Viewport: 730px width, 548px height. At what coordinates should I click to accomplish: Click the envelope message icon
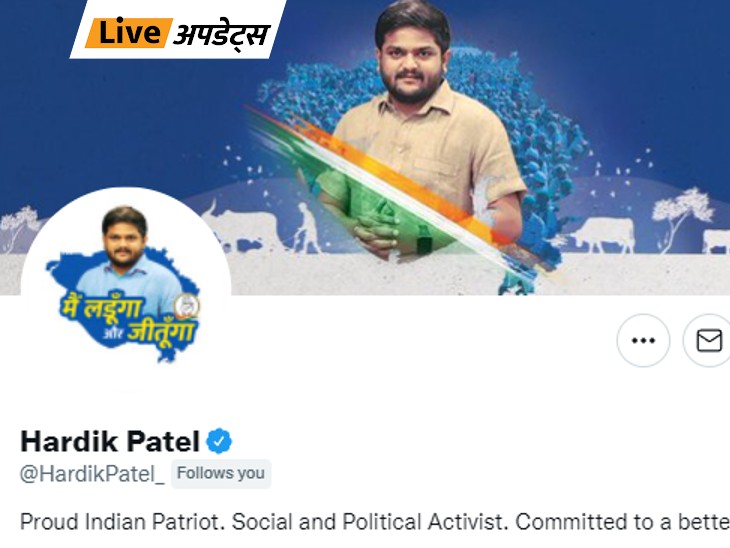(709, 340)
